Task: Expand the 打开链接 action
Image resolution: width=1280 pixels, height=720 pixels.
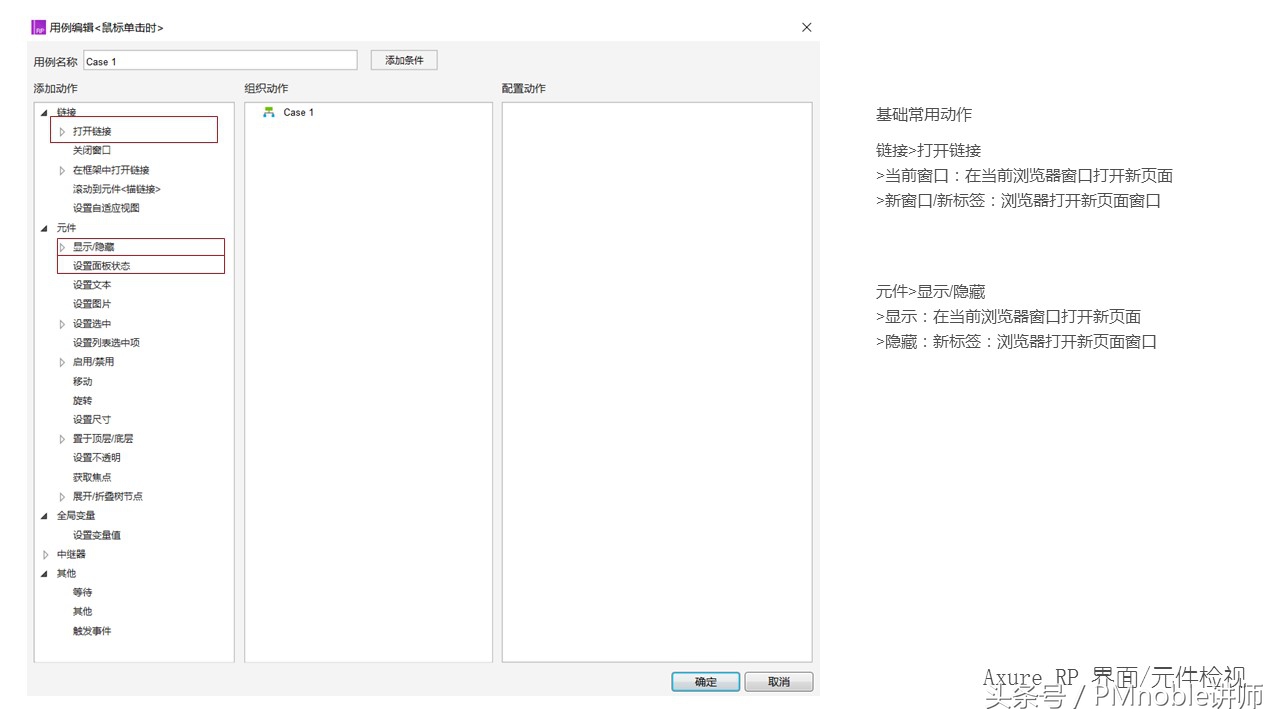Action: pyautogui.click(x=62, y=130)
